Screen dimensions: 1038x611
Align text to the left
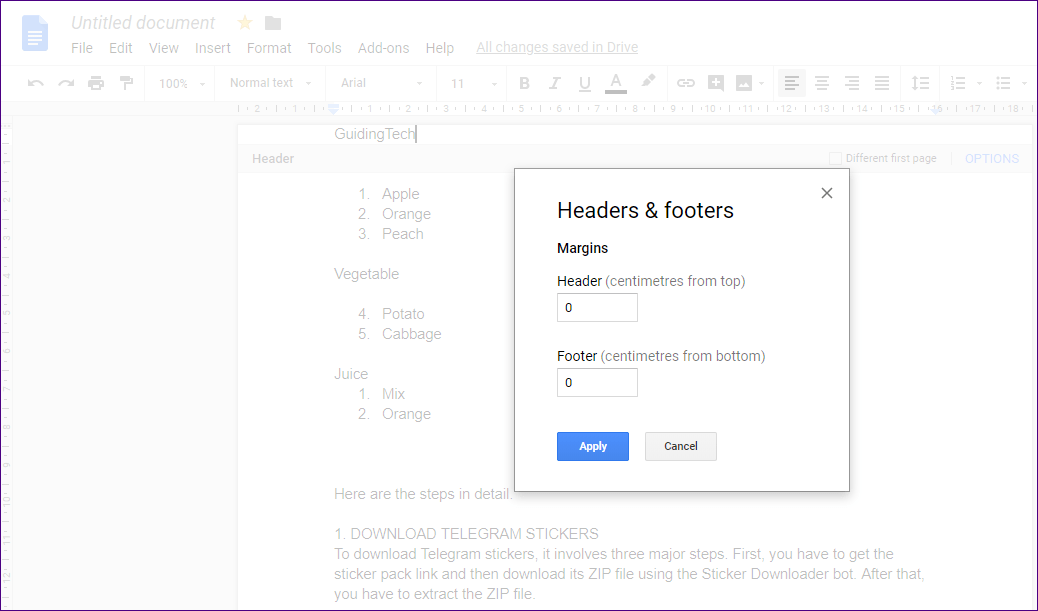point(792,83)
